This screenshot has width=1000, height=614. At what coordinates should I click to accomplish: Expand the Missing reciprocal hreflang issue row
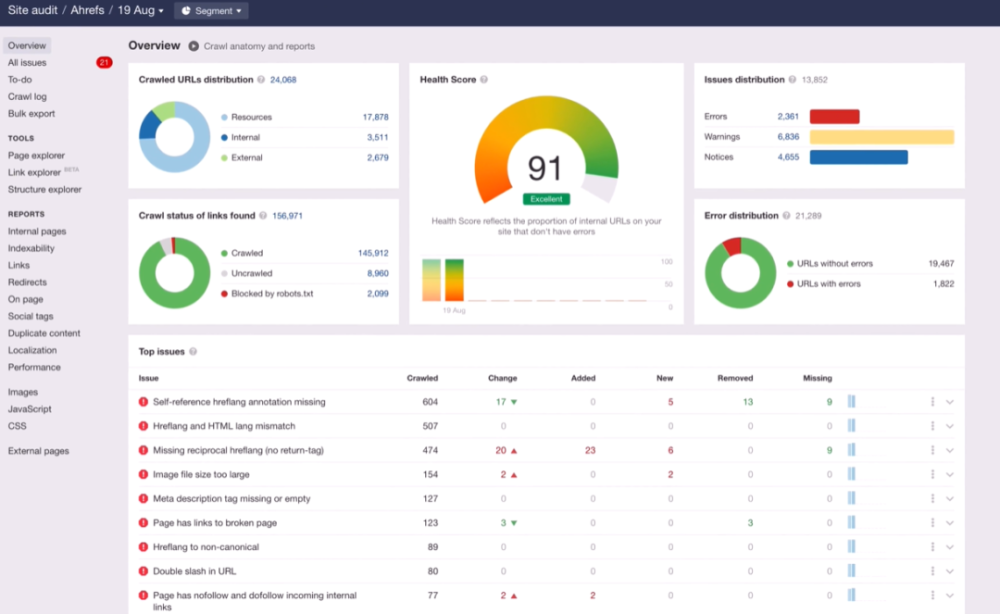coord(949,451)
